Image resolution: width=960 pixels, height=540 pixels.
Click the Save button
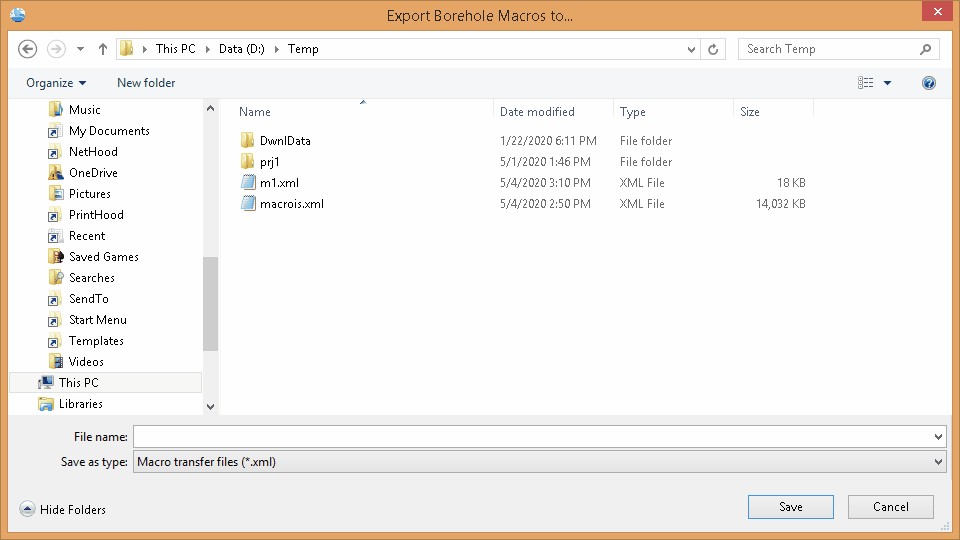790,507
